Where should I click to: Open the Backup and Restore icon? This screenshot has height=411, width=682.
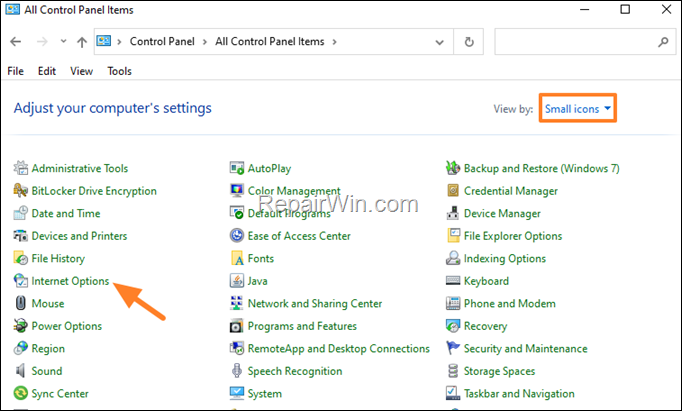pos(453,168)
